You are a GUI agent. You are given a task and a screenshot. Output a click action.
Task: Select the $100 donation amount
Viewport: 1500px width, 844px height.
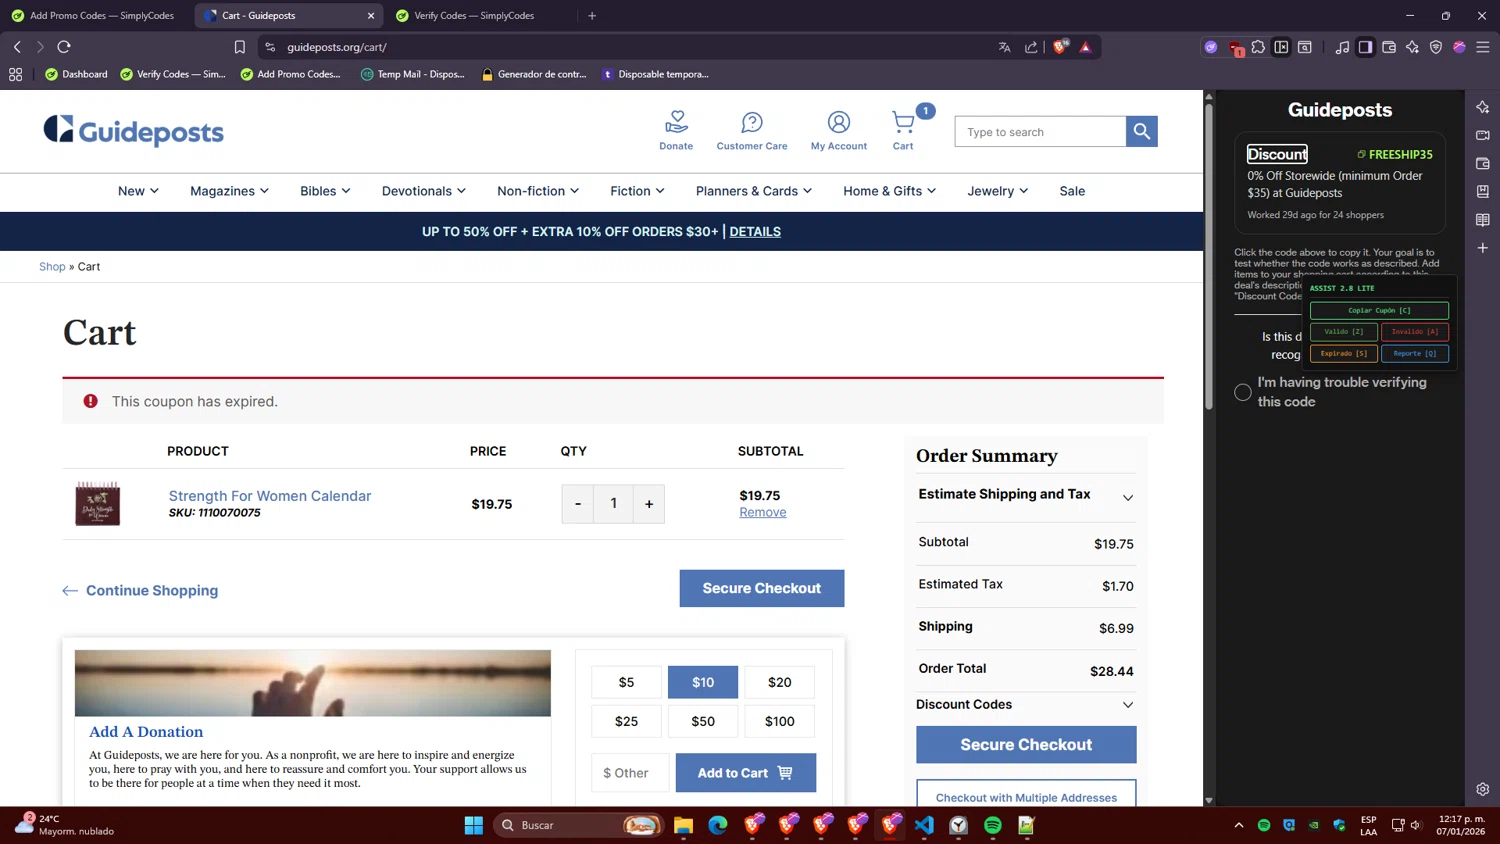tap(780, 721)
